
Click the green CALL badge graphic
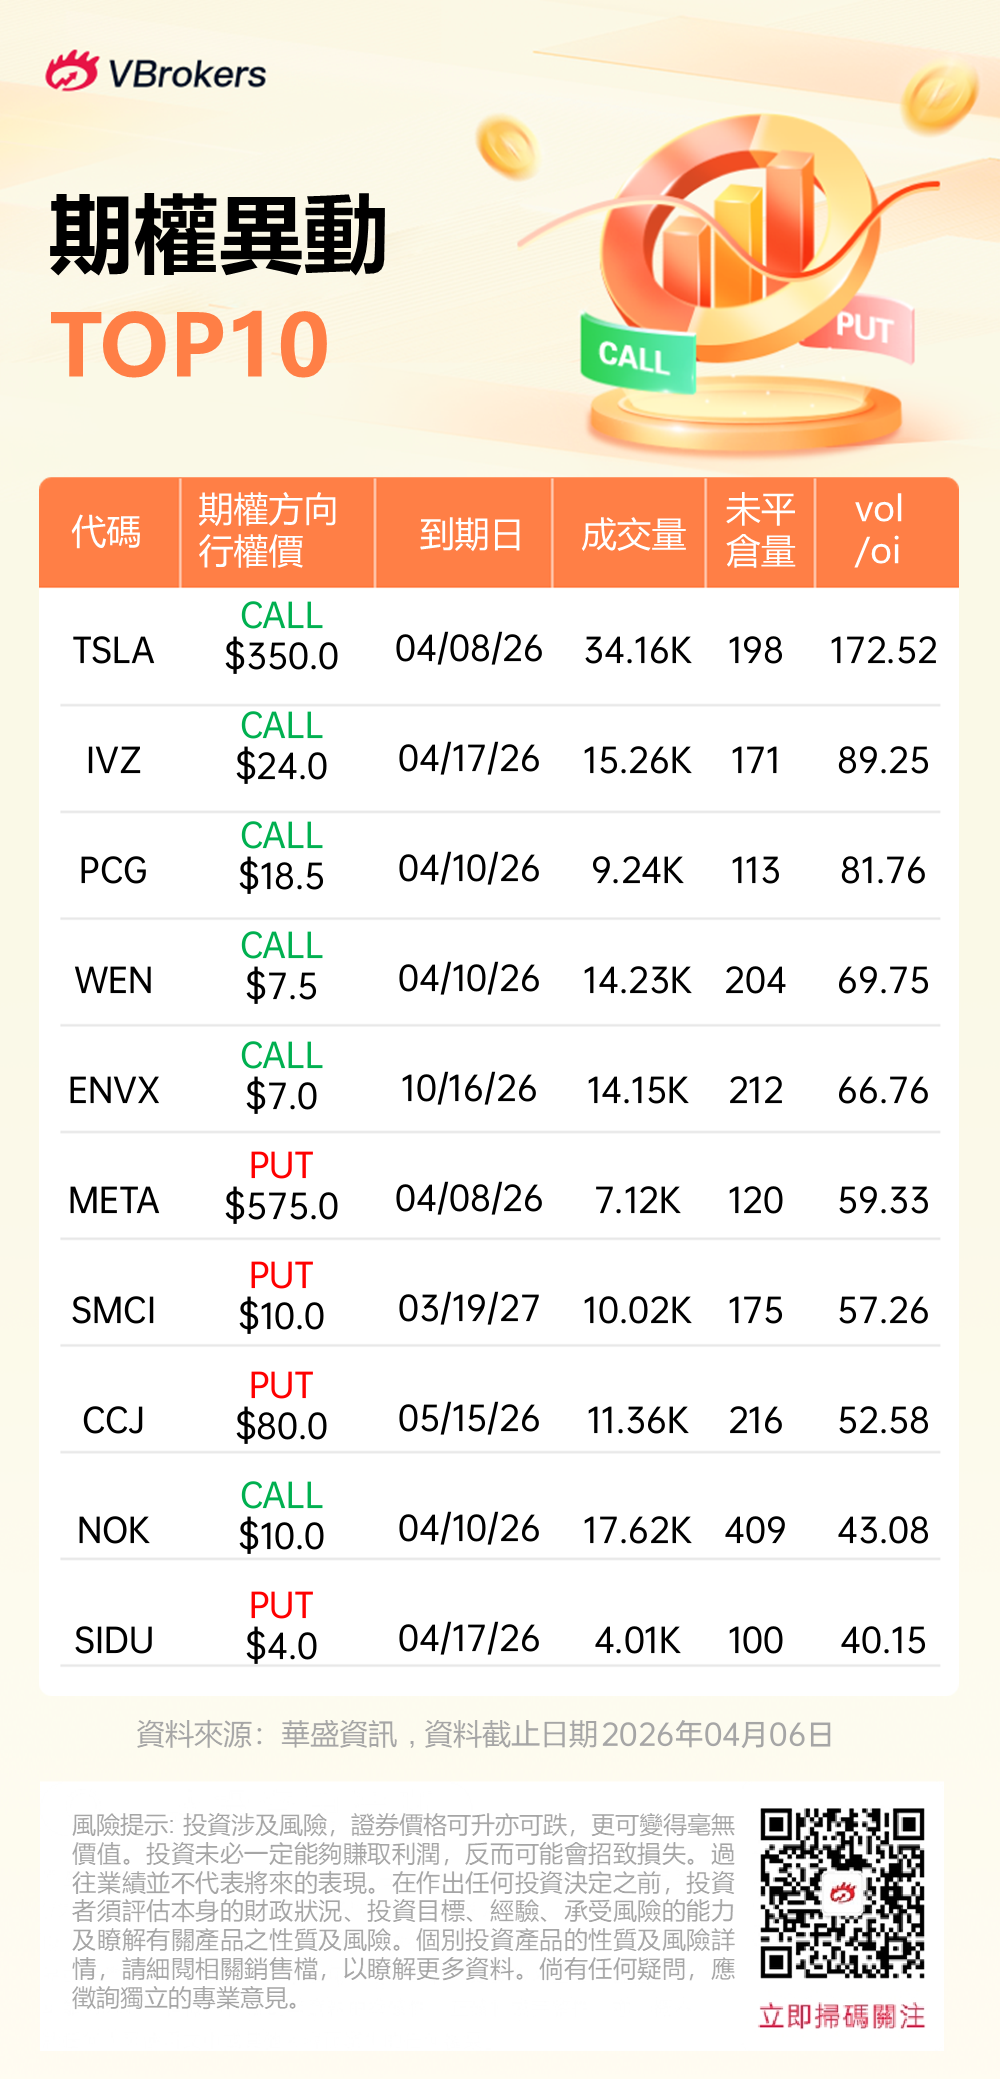636,356
